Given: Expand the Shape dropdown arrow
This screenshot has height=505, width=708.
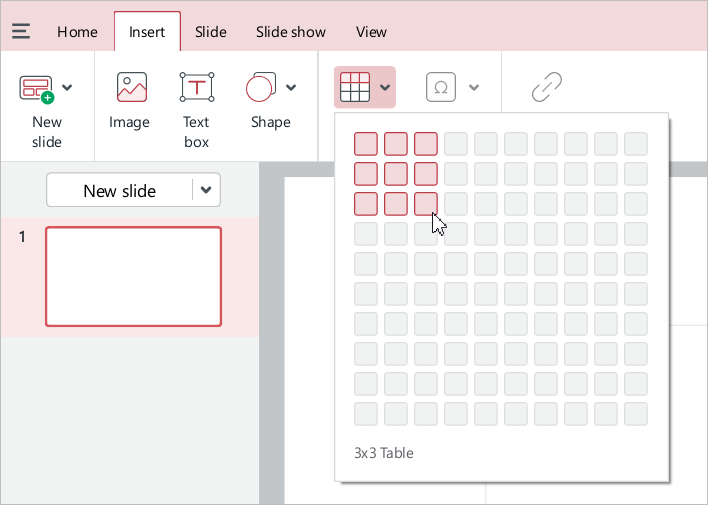Looking at the screenshot, I should [x=291, y=88].
